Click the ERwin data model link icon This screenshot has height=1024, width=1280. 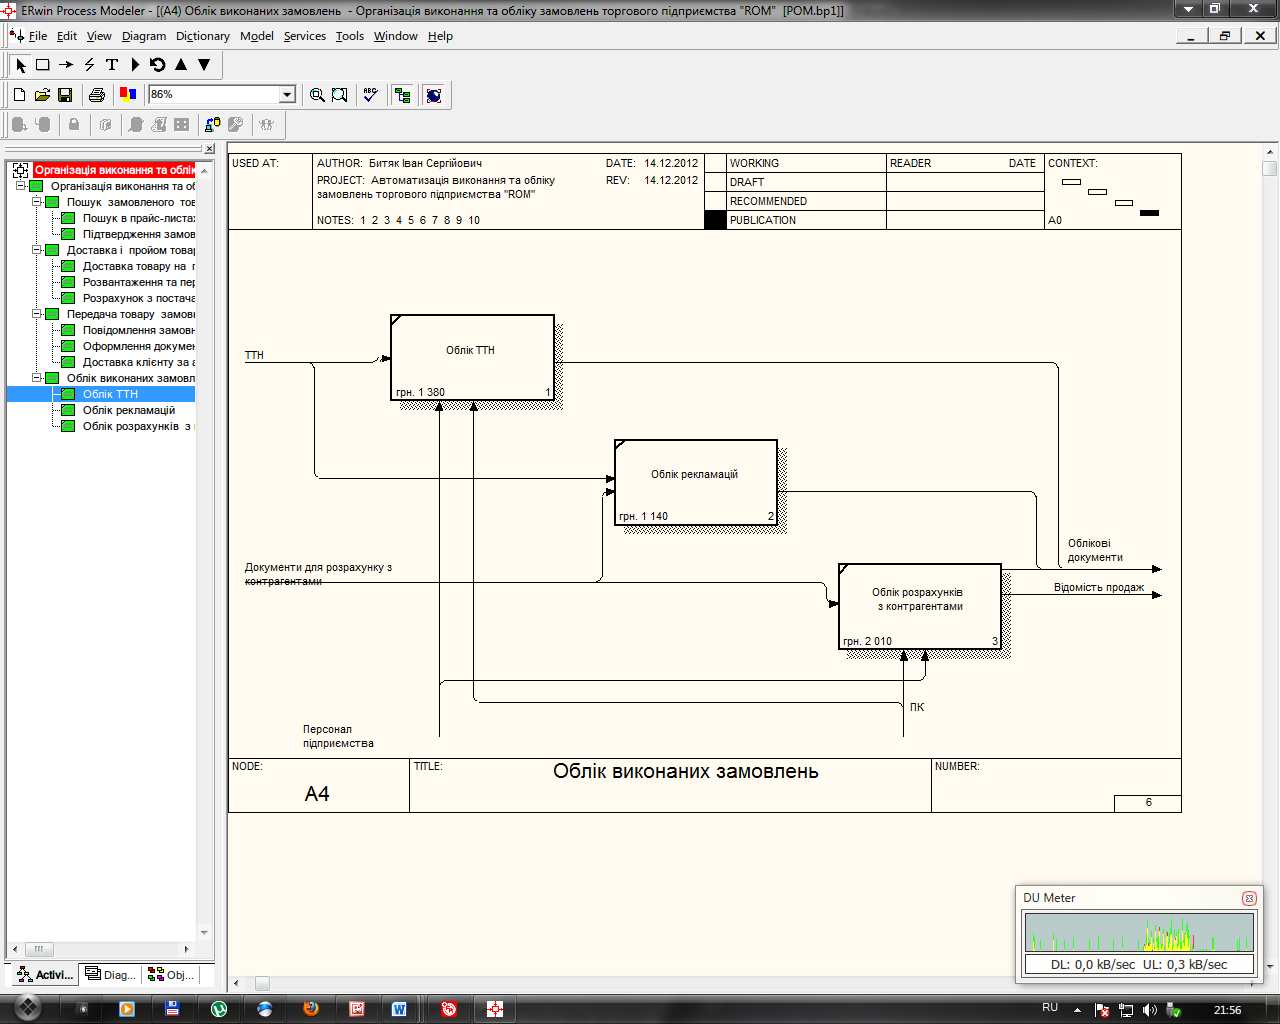(212, 125)
